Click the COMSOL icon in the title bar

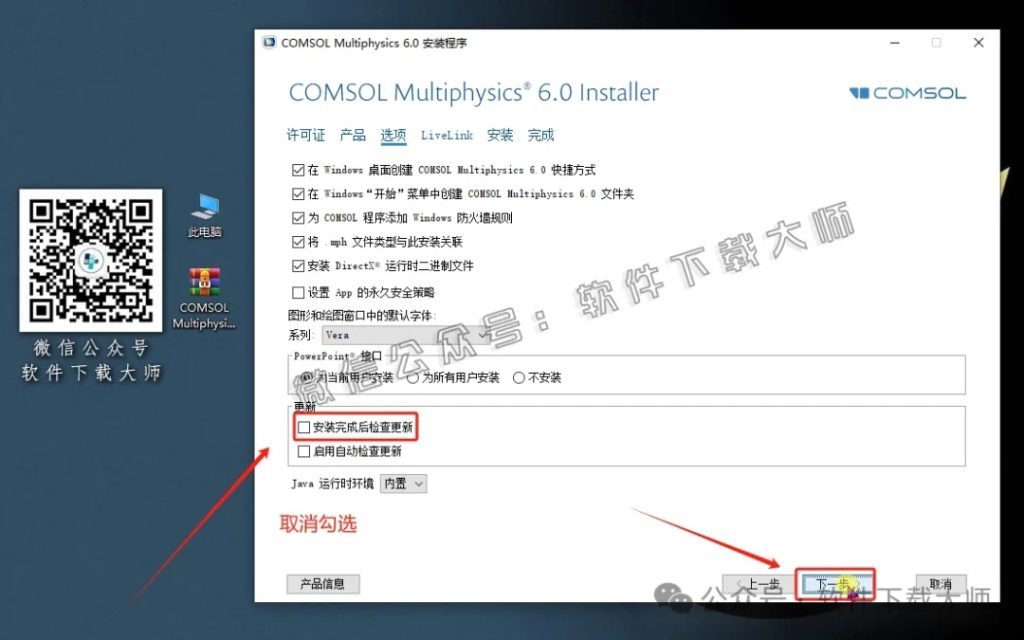point(268,42)
